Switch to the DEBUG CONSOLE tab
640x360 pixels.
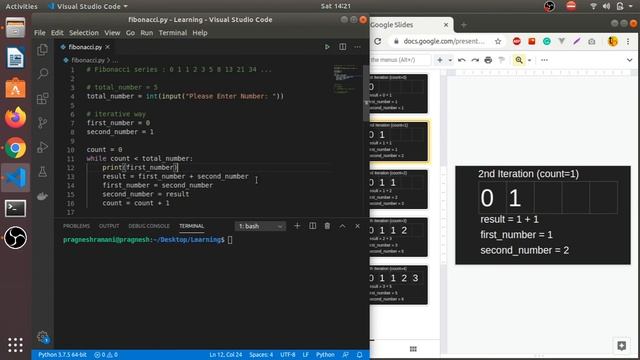point(149,226)
